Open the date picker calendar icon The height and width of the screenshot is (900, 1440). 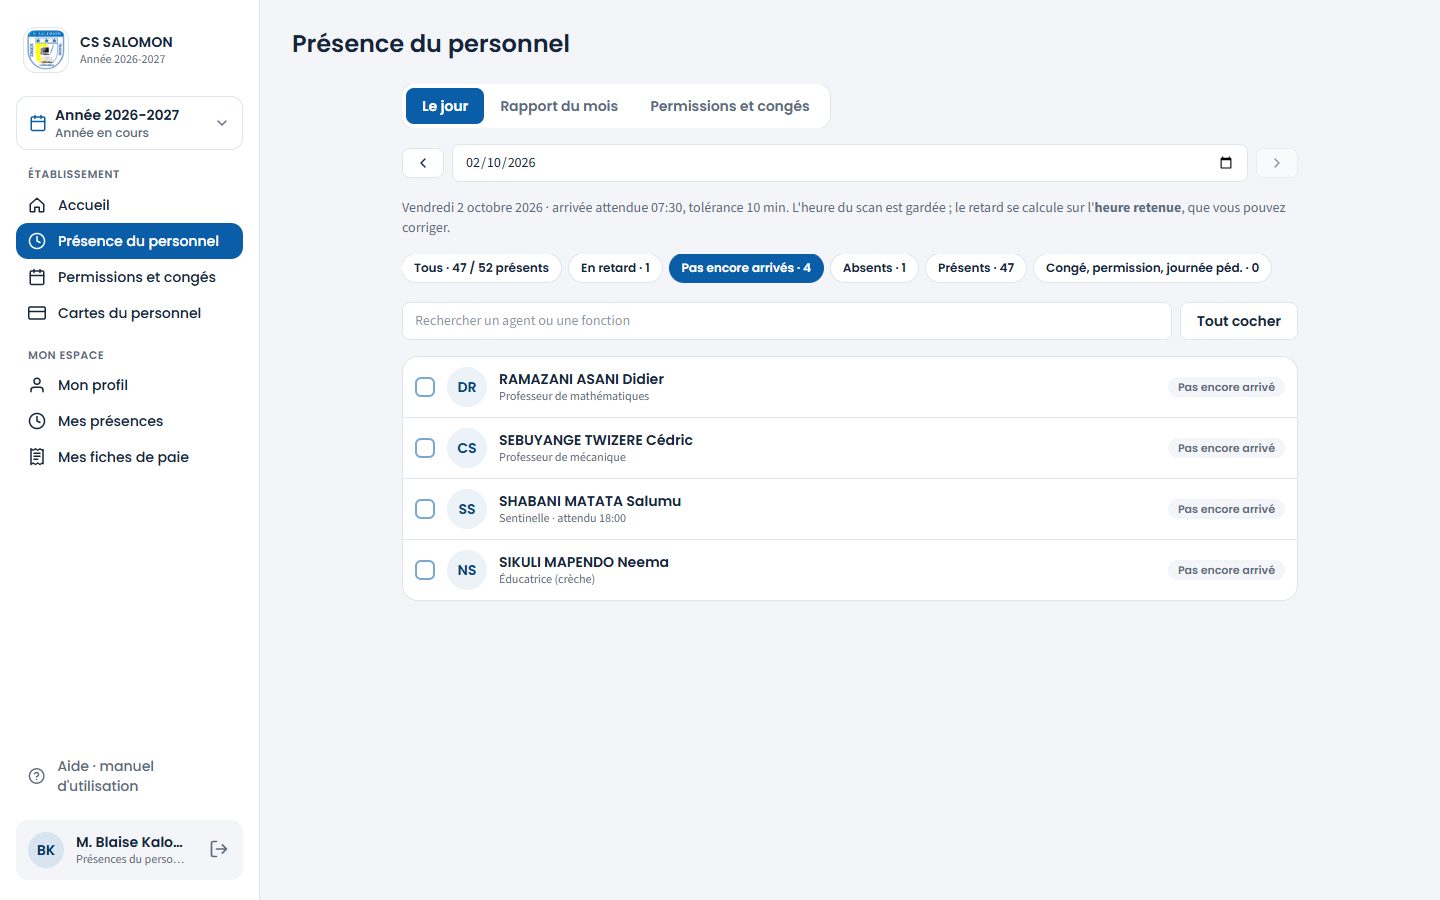pos(1226,163)
